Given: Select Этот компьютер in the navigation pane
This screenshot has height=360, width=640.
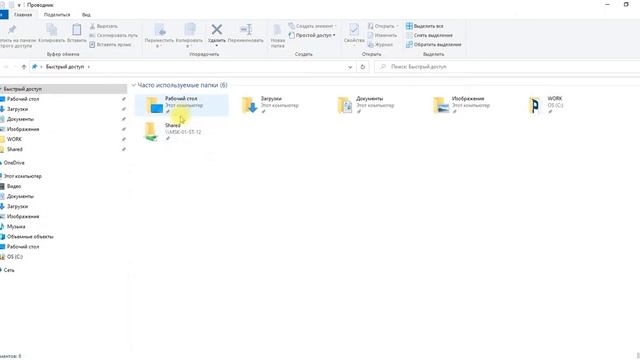Looking at the screenshot, I should [x=22, y=176].
